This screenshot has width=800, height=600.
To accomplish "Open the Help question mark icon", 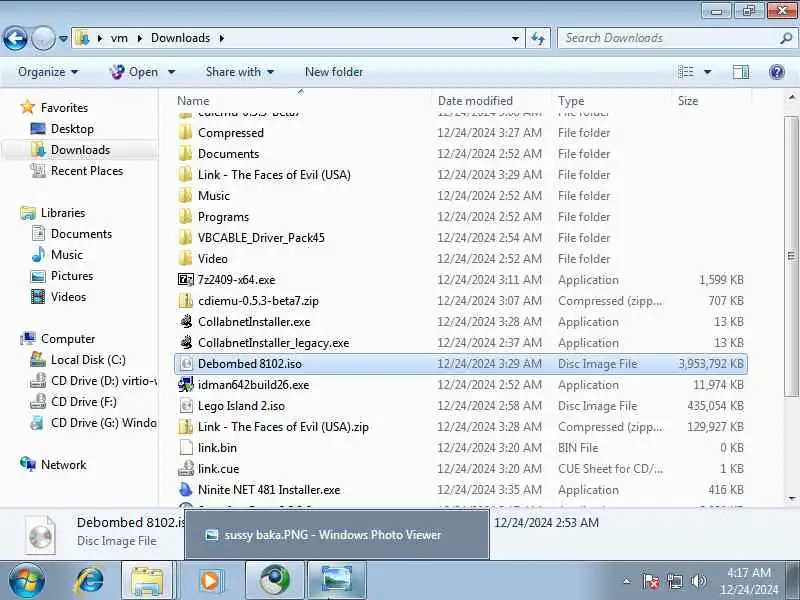I will coord(777,72).
